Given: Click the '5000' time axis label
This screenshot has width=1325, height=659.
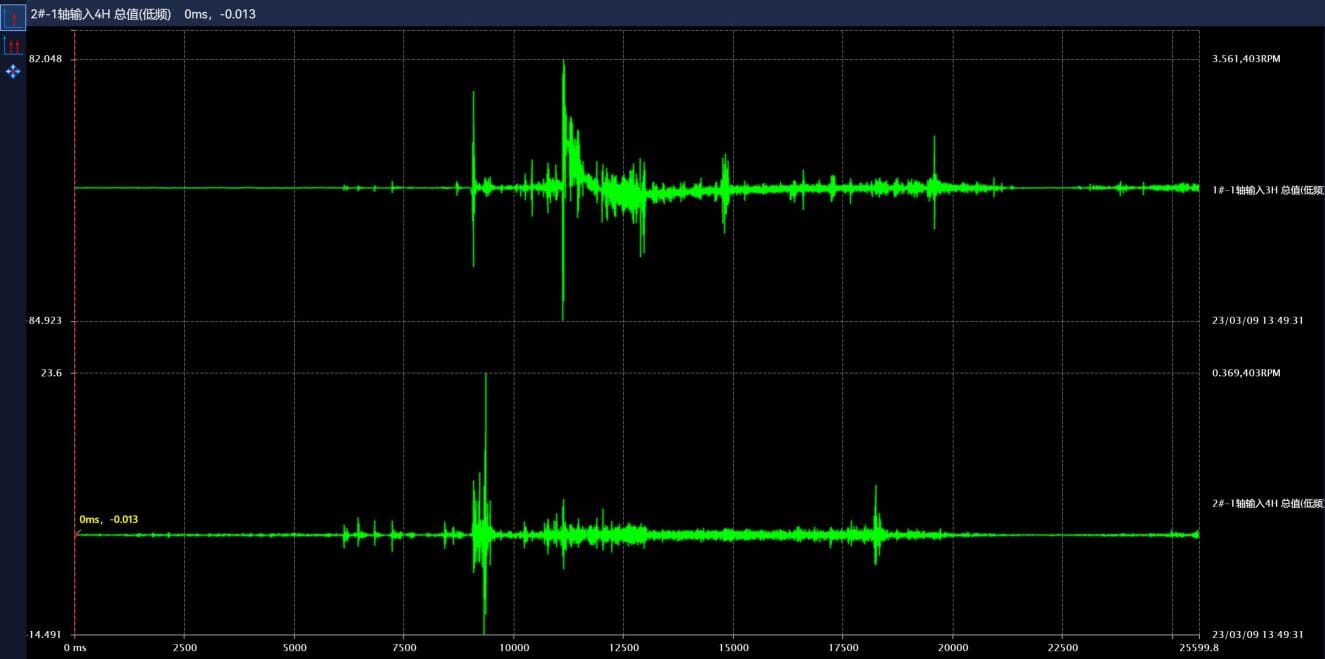Looking at the screenshot, I should coord(294,648).
